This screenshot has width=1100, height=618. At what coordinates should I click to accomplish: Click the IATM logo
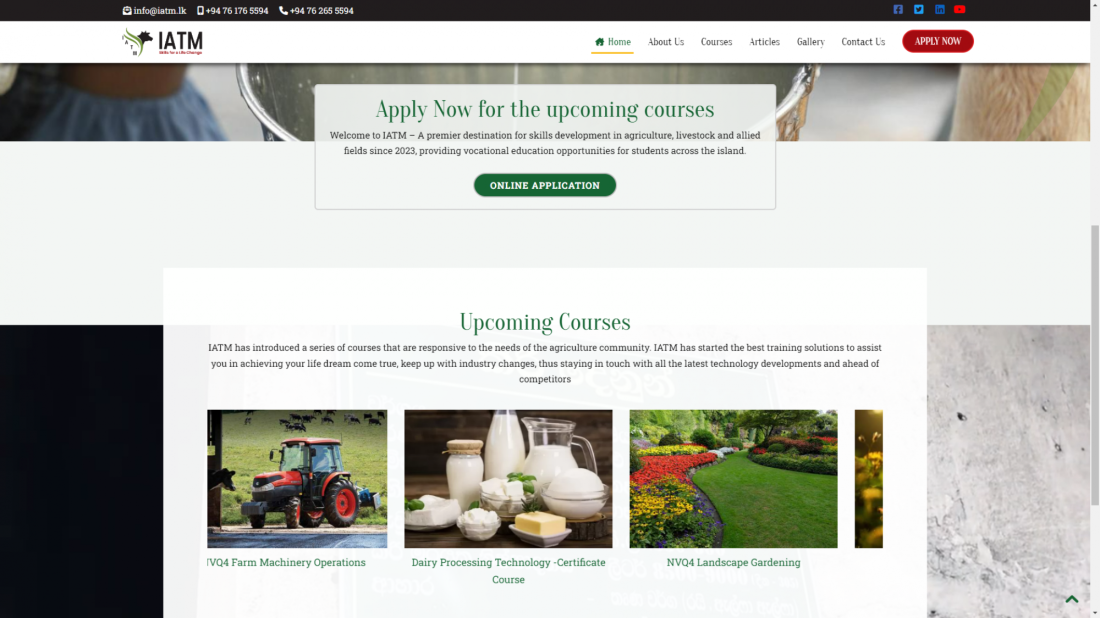[x=162, y=42]
